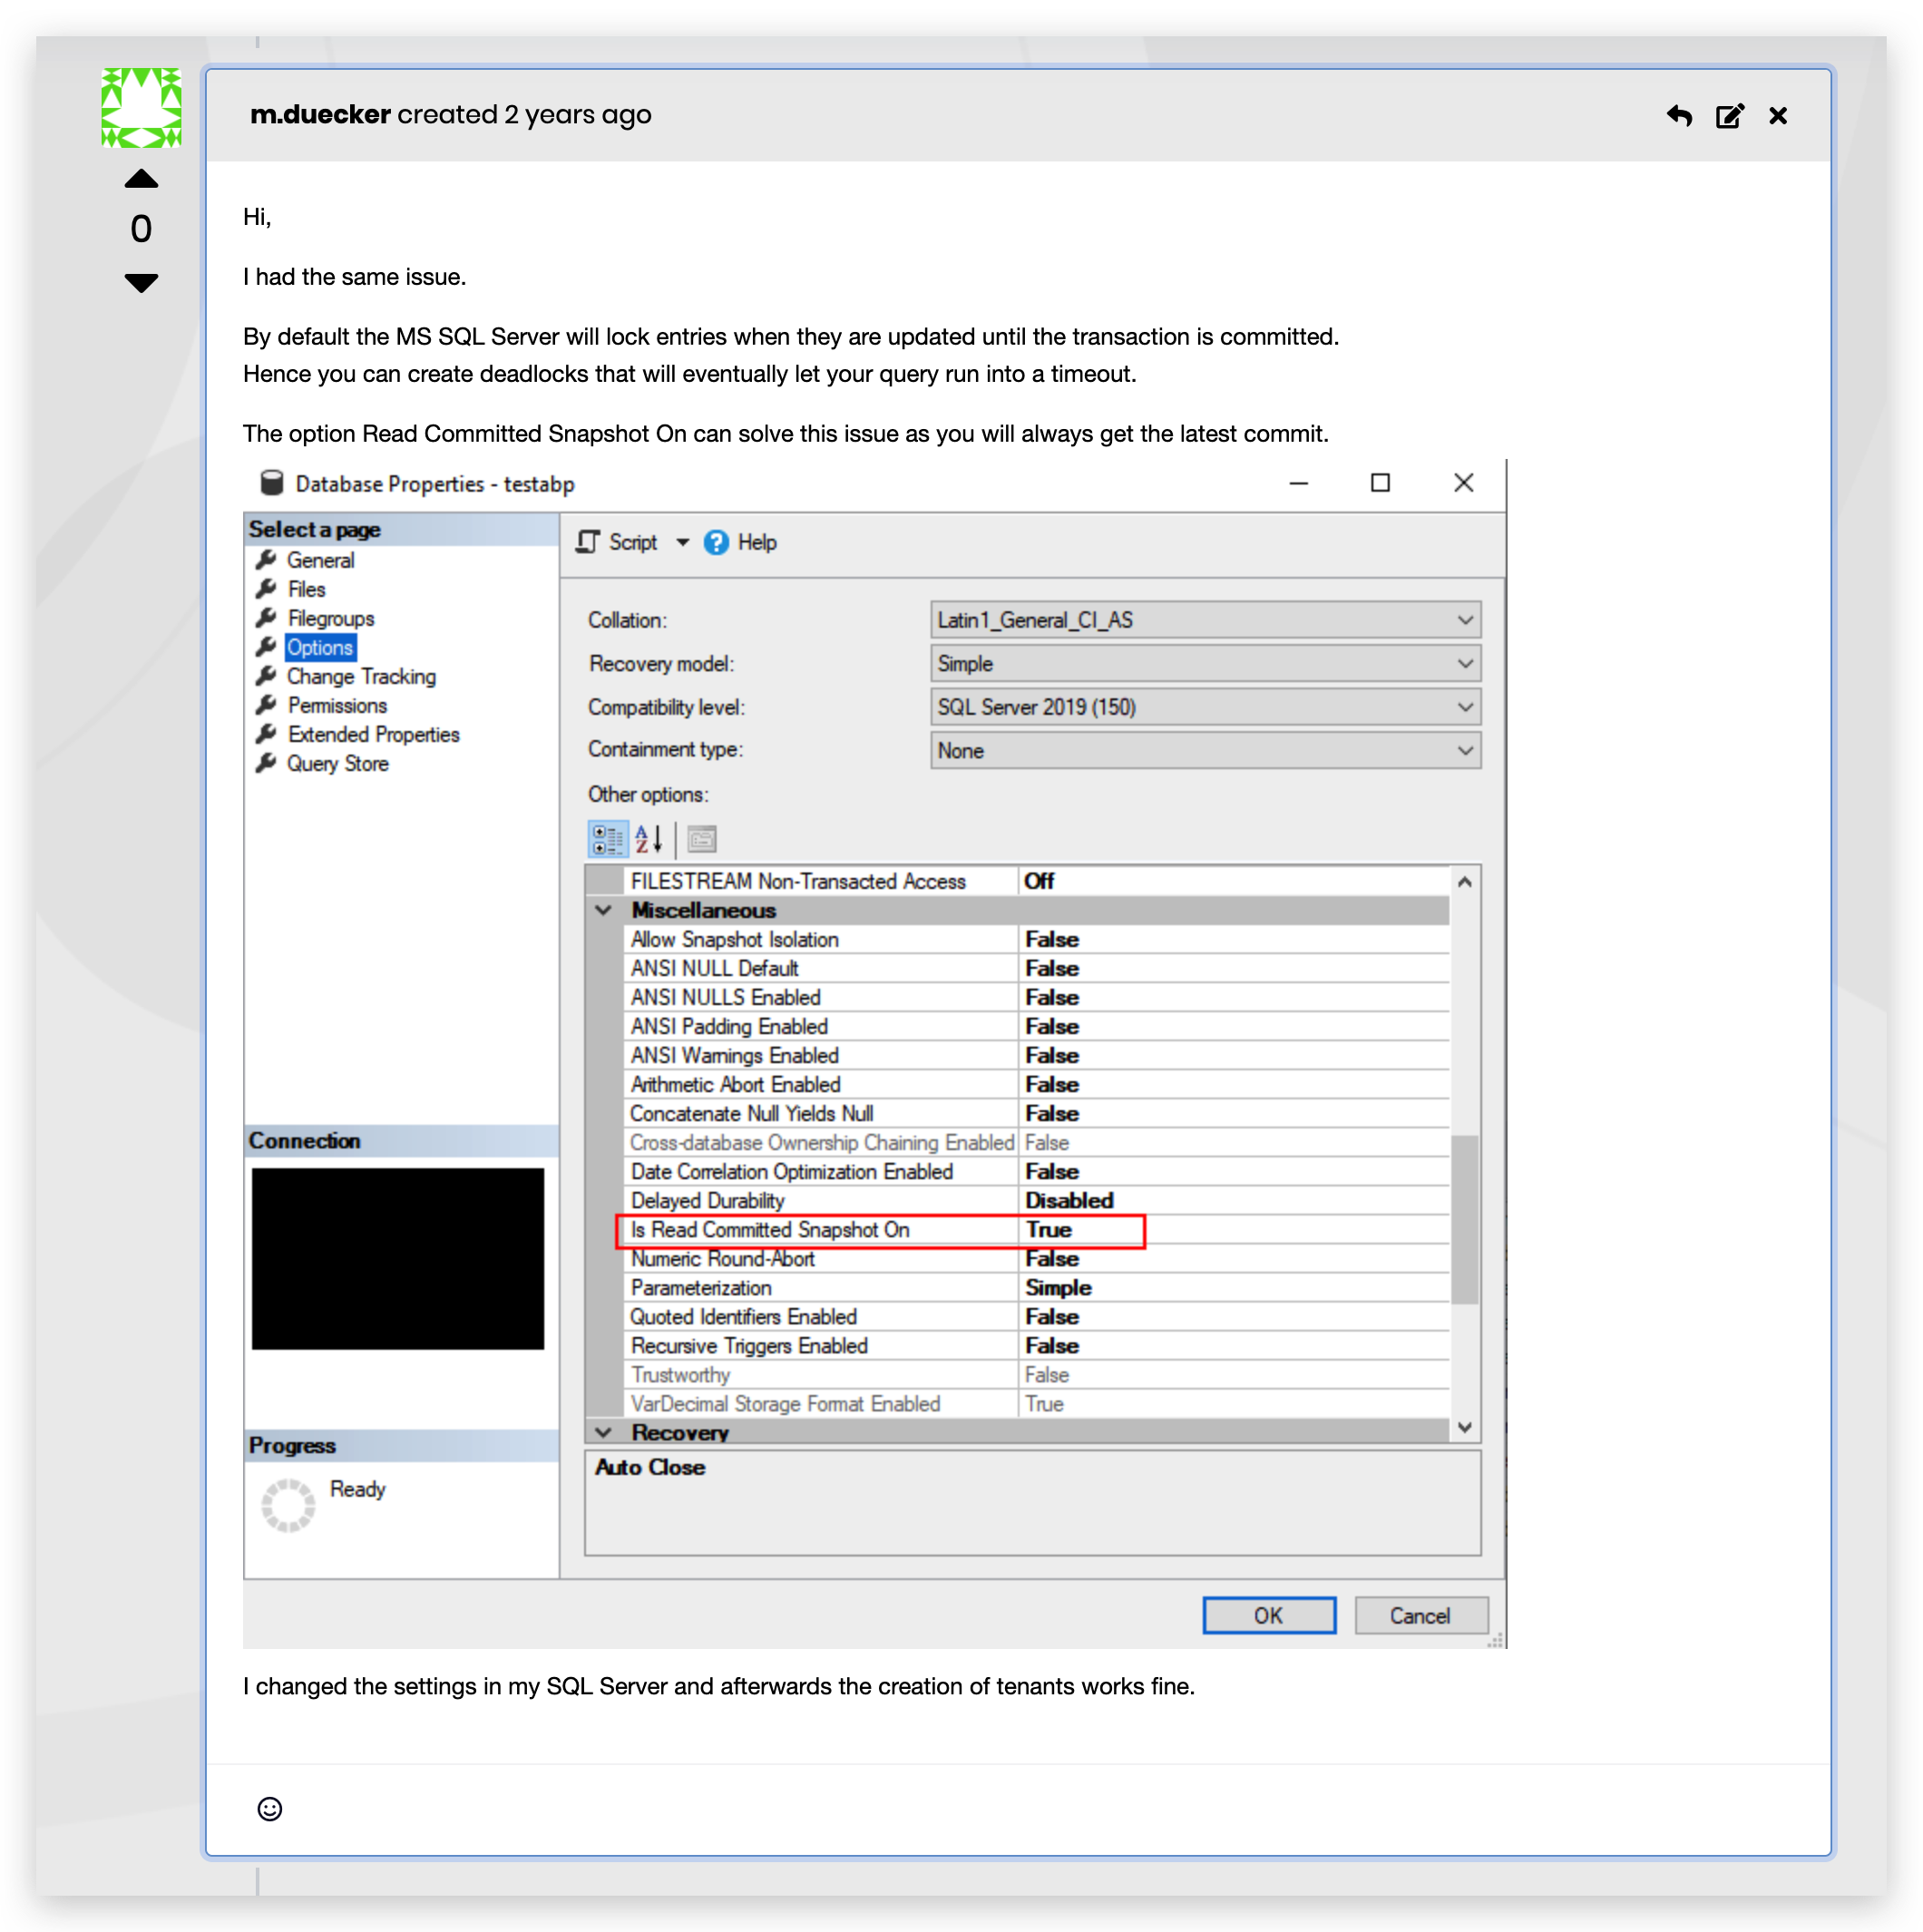Collapse the Miscellaneous section

(x=603, y=910)
